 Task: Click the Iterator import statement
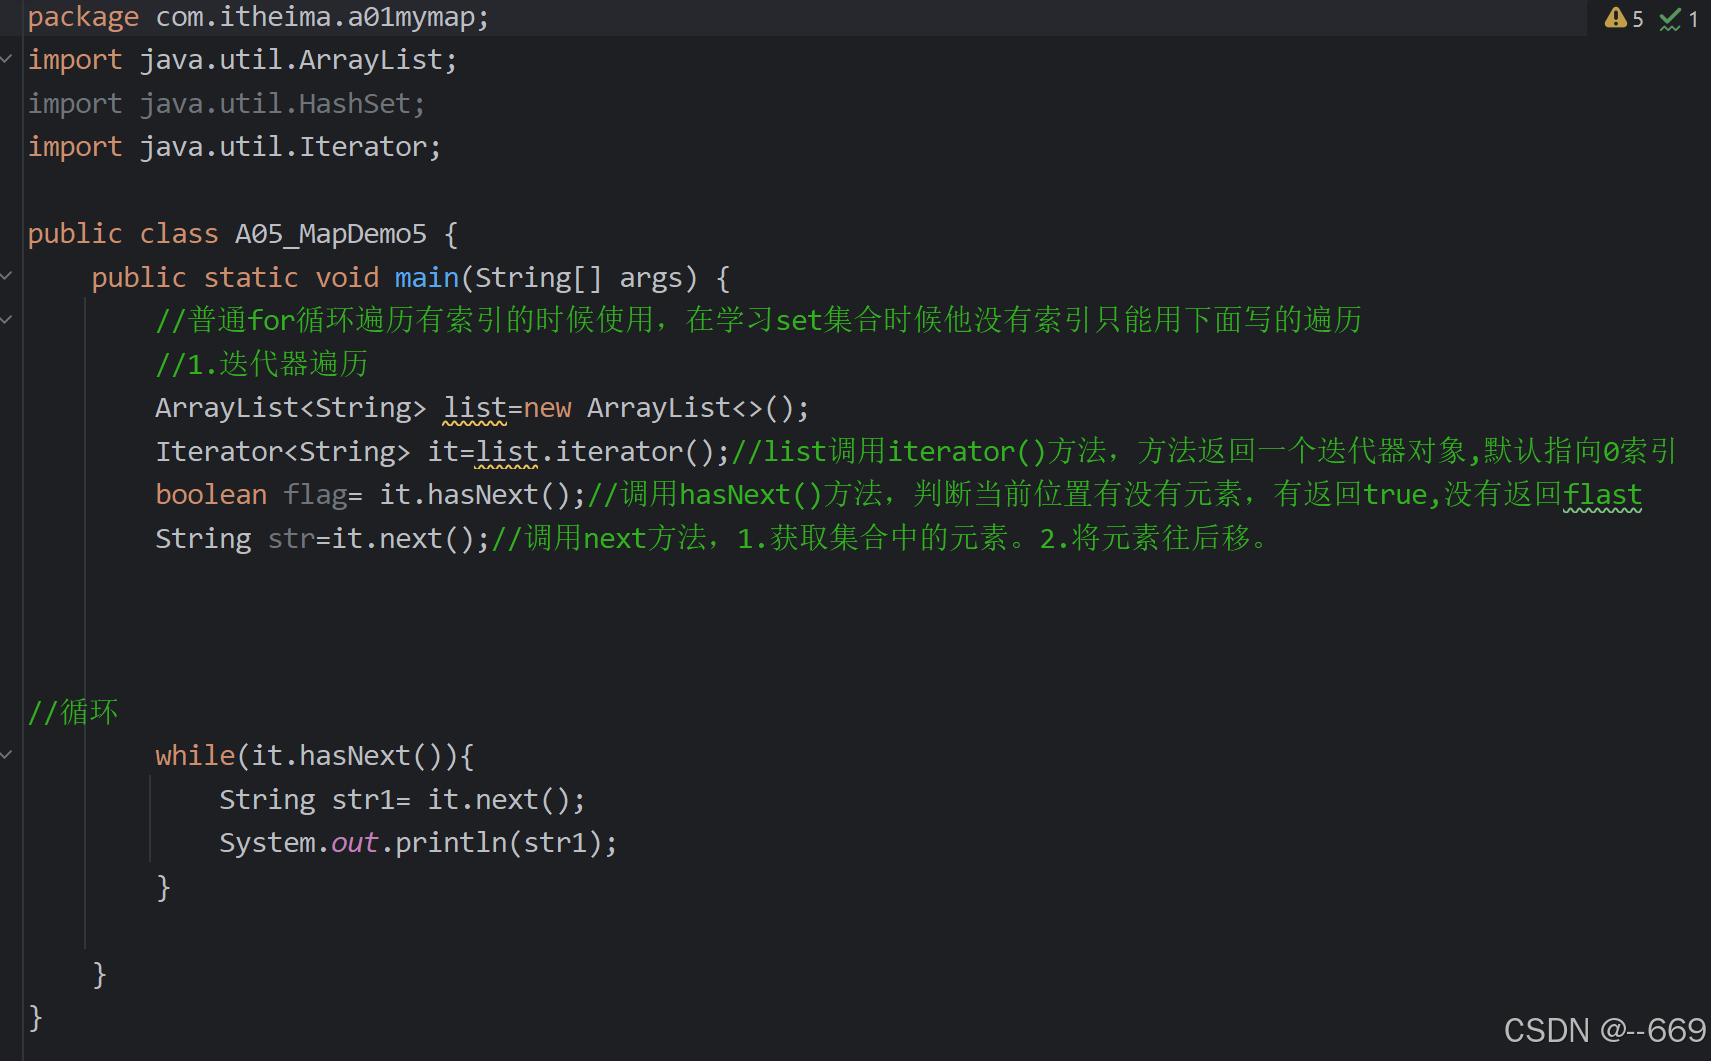click(x=233, y=146)
